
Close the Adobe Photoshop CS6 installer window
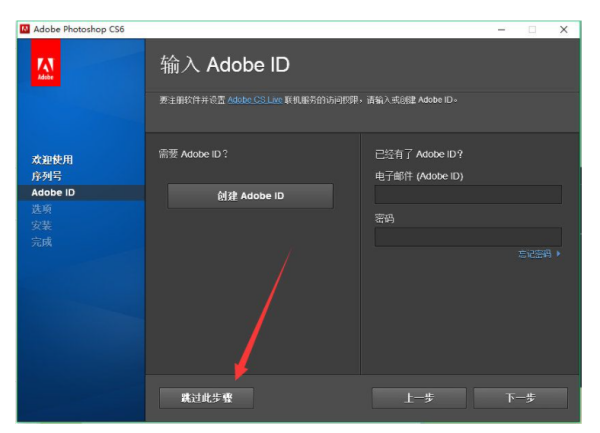[x=564, y=29]
